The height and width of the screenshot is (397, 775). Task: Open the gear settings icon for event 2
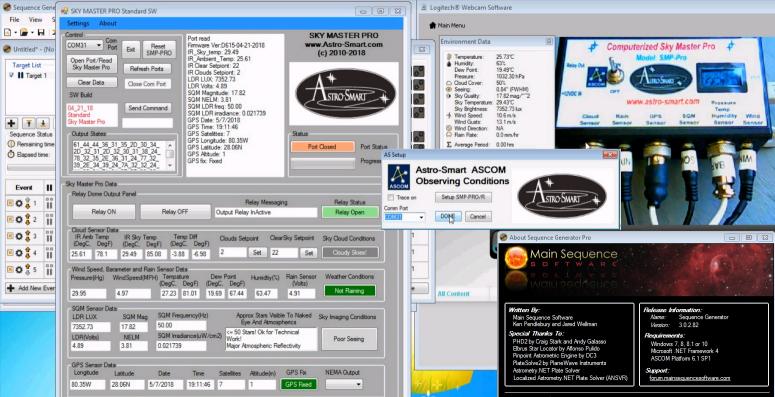click(19, 220)
